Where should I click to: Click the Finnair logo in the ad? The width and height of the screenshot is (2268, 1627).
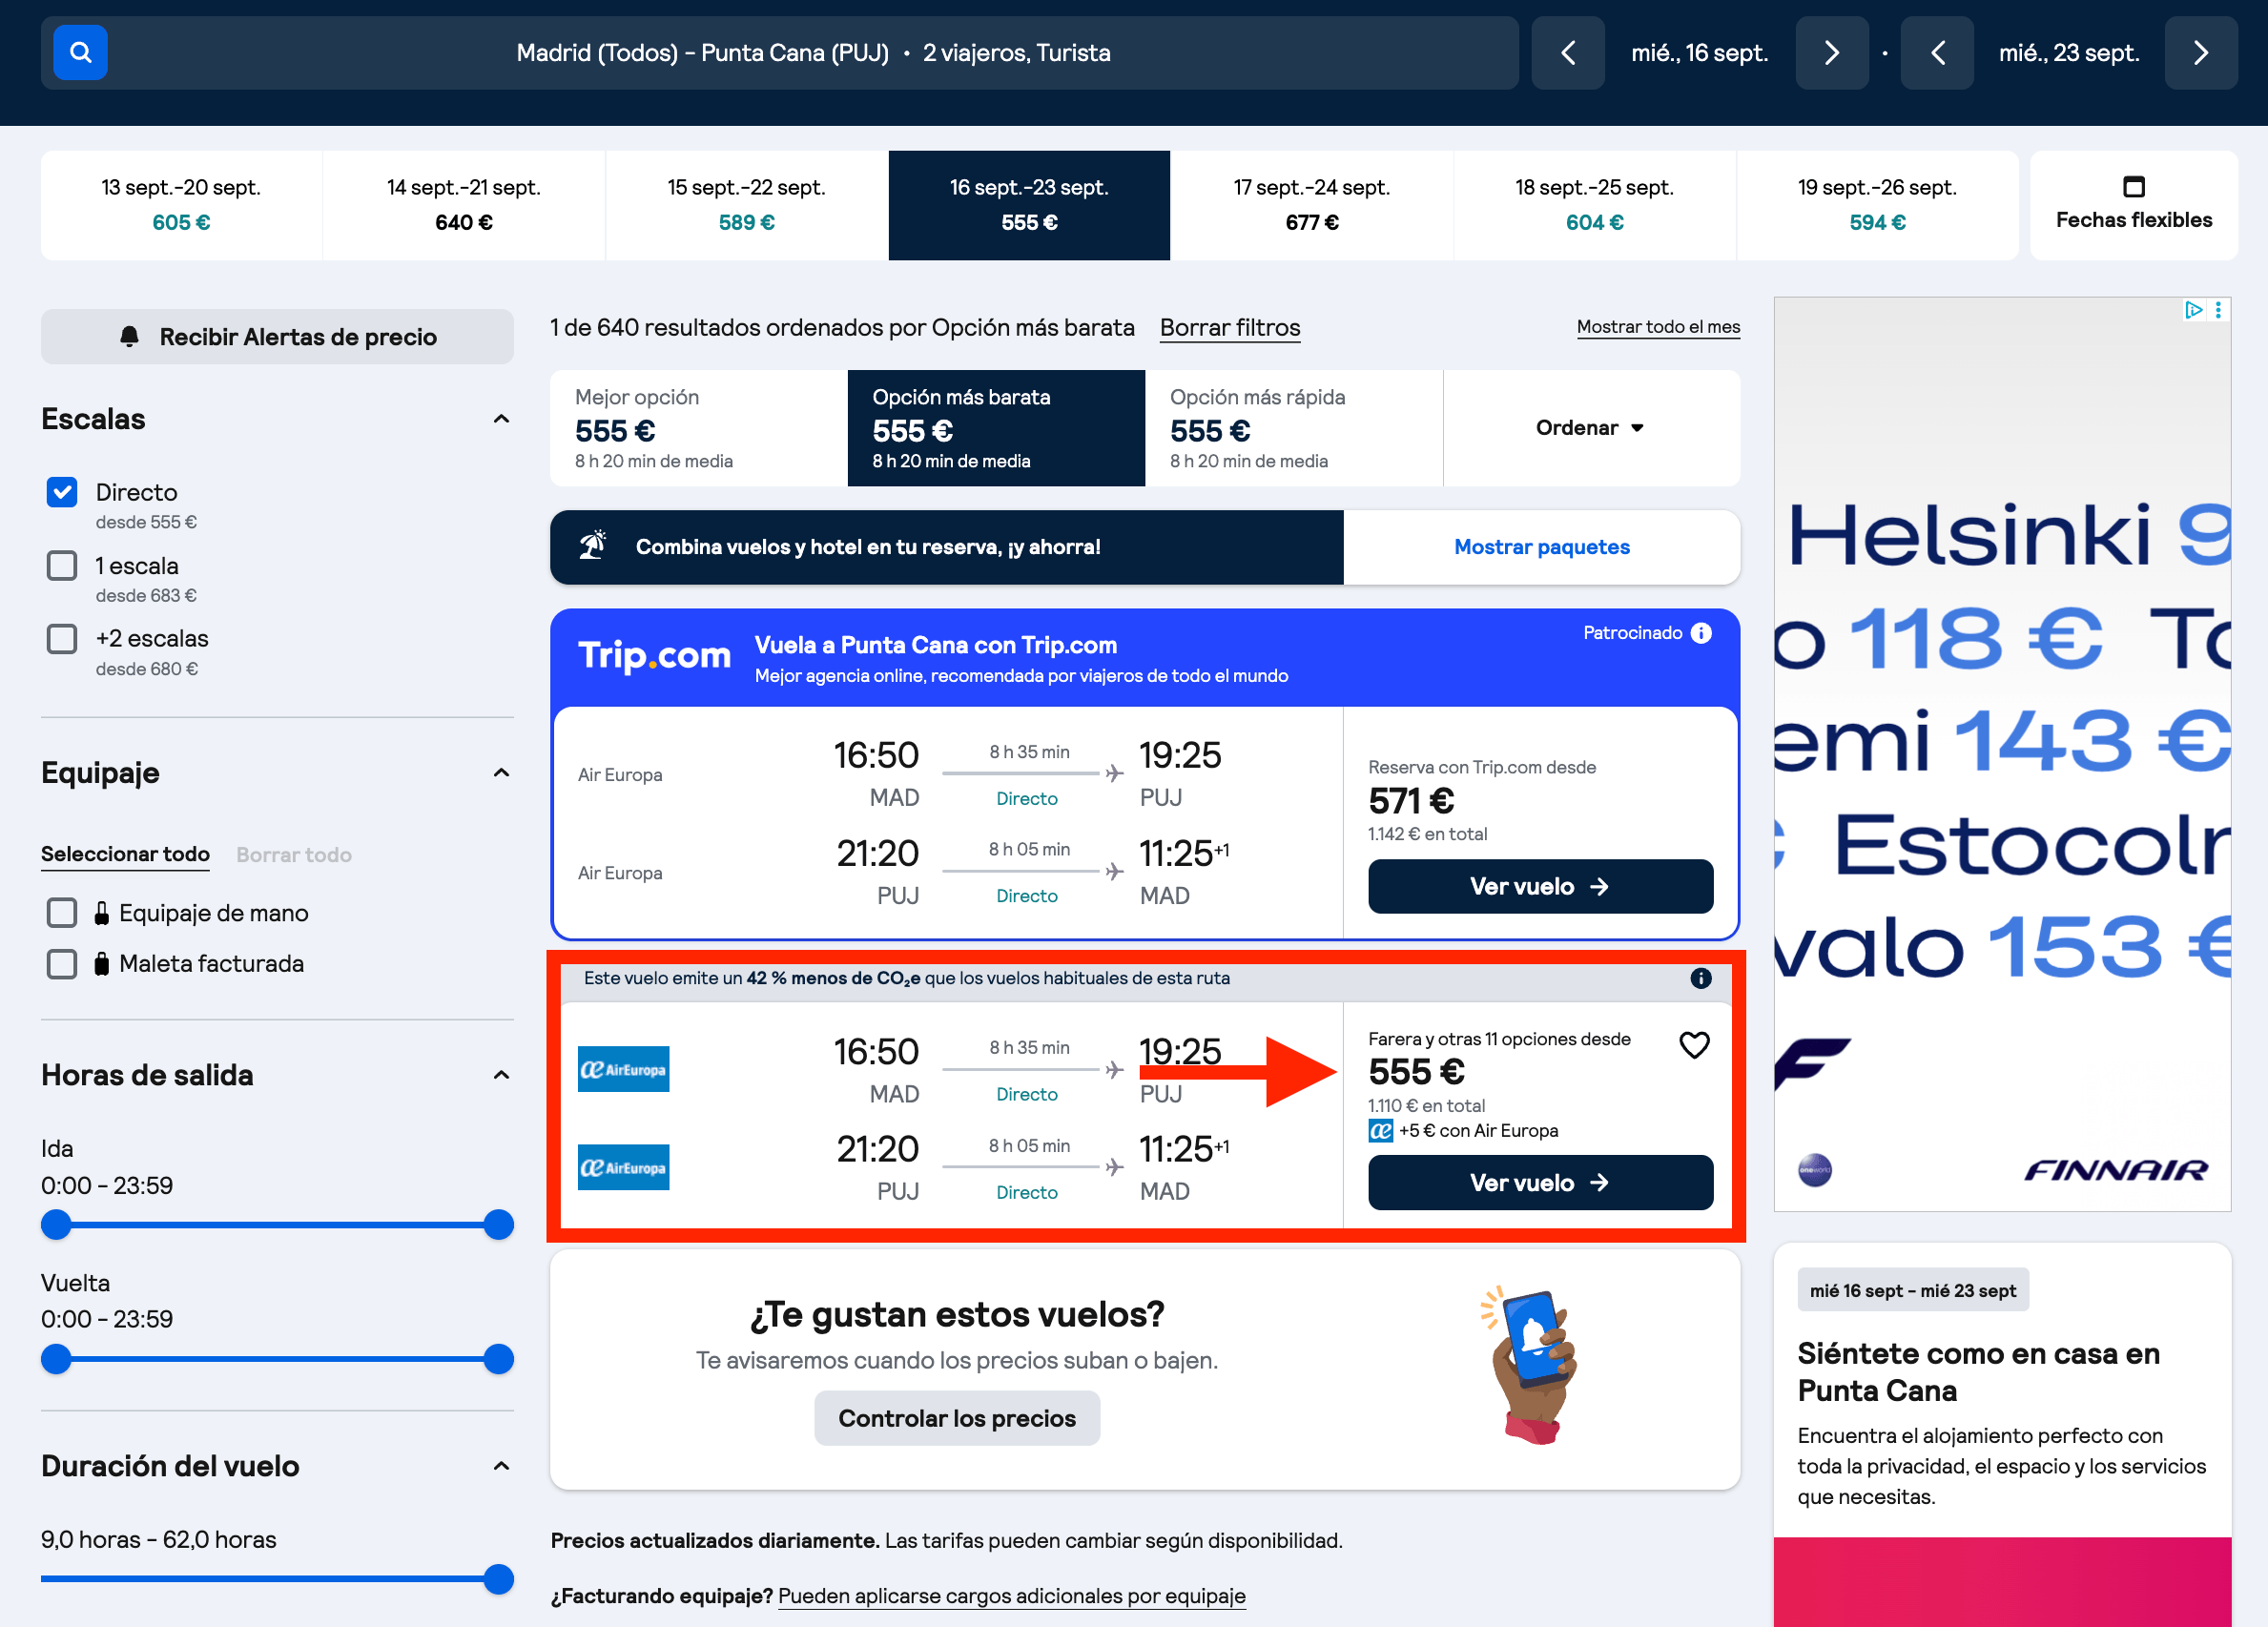coord(2114,1169)
